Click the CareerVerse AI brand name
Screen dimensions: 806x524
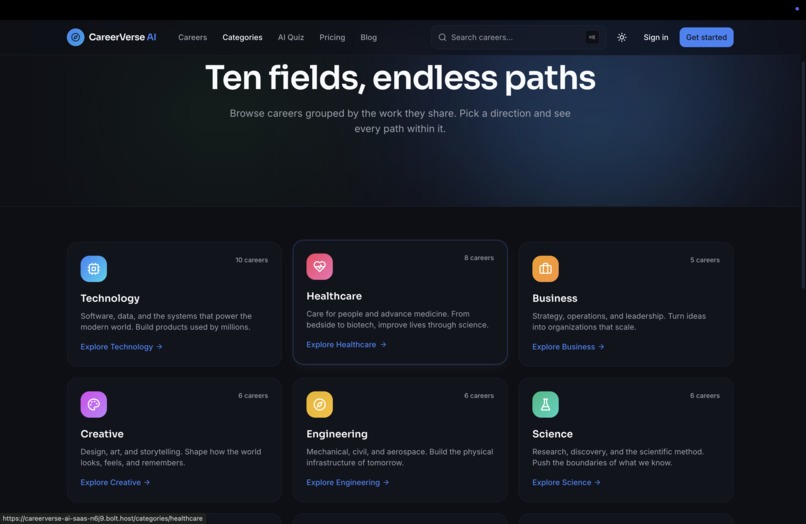[122, 37]
